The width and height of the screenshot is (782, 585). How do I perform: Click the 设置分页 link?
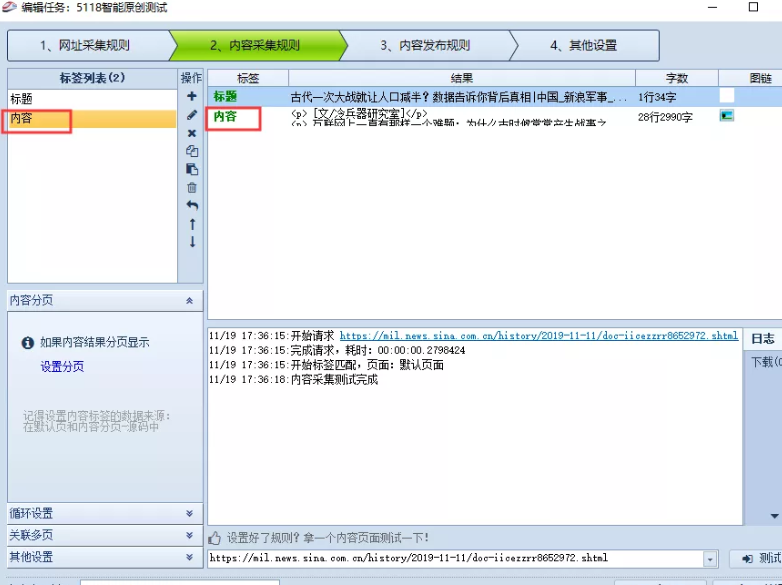(x=62, y=367)
